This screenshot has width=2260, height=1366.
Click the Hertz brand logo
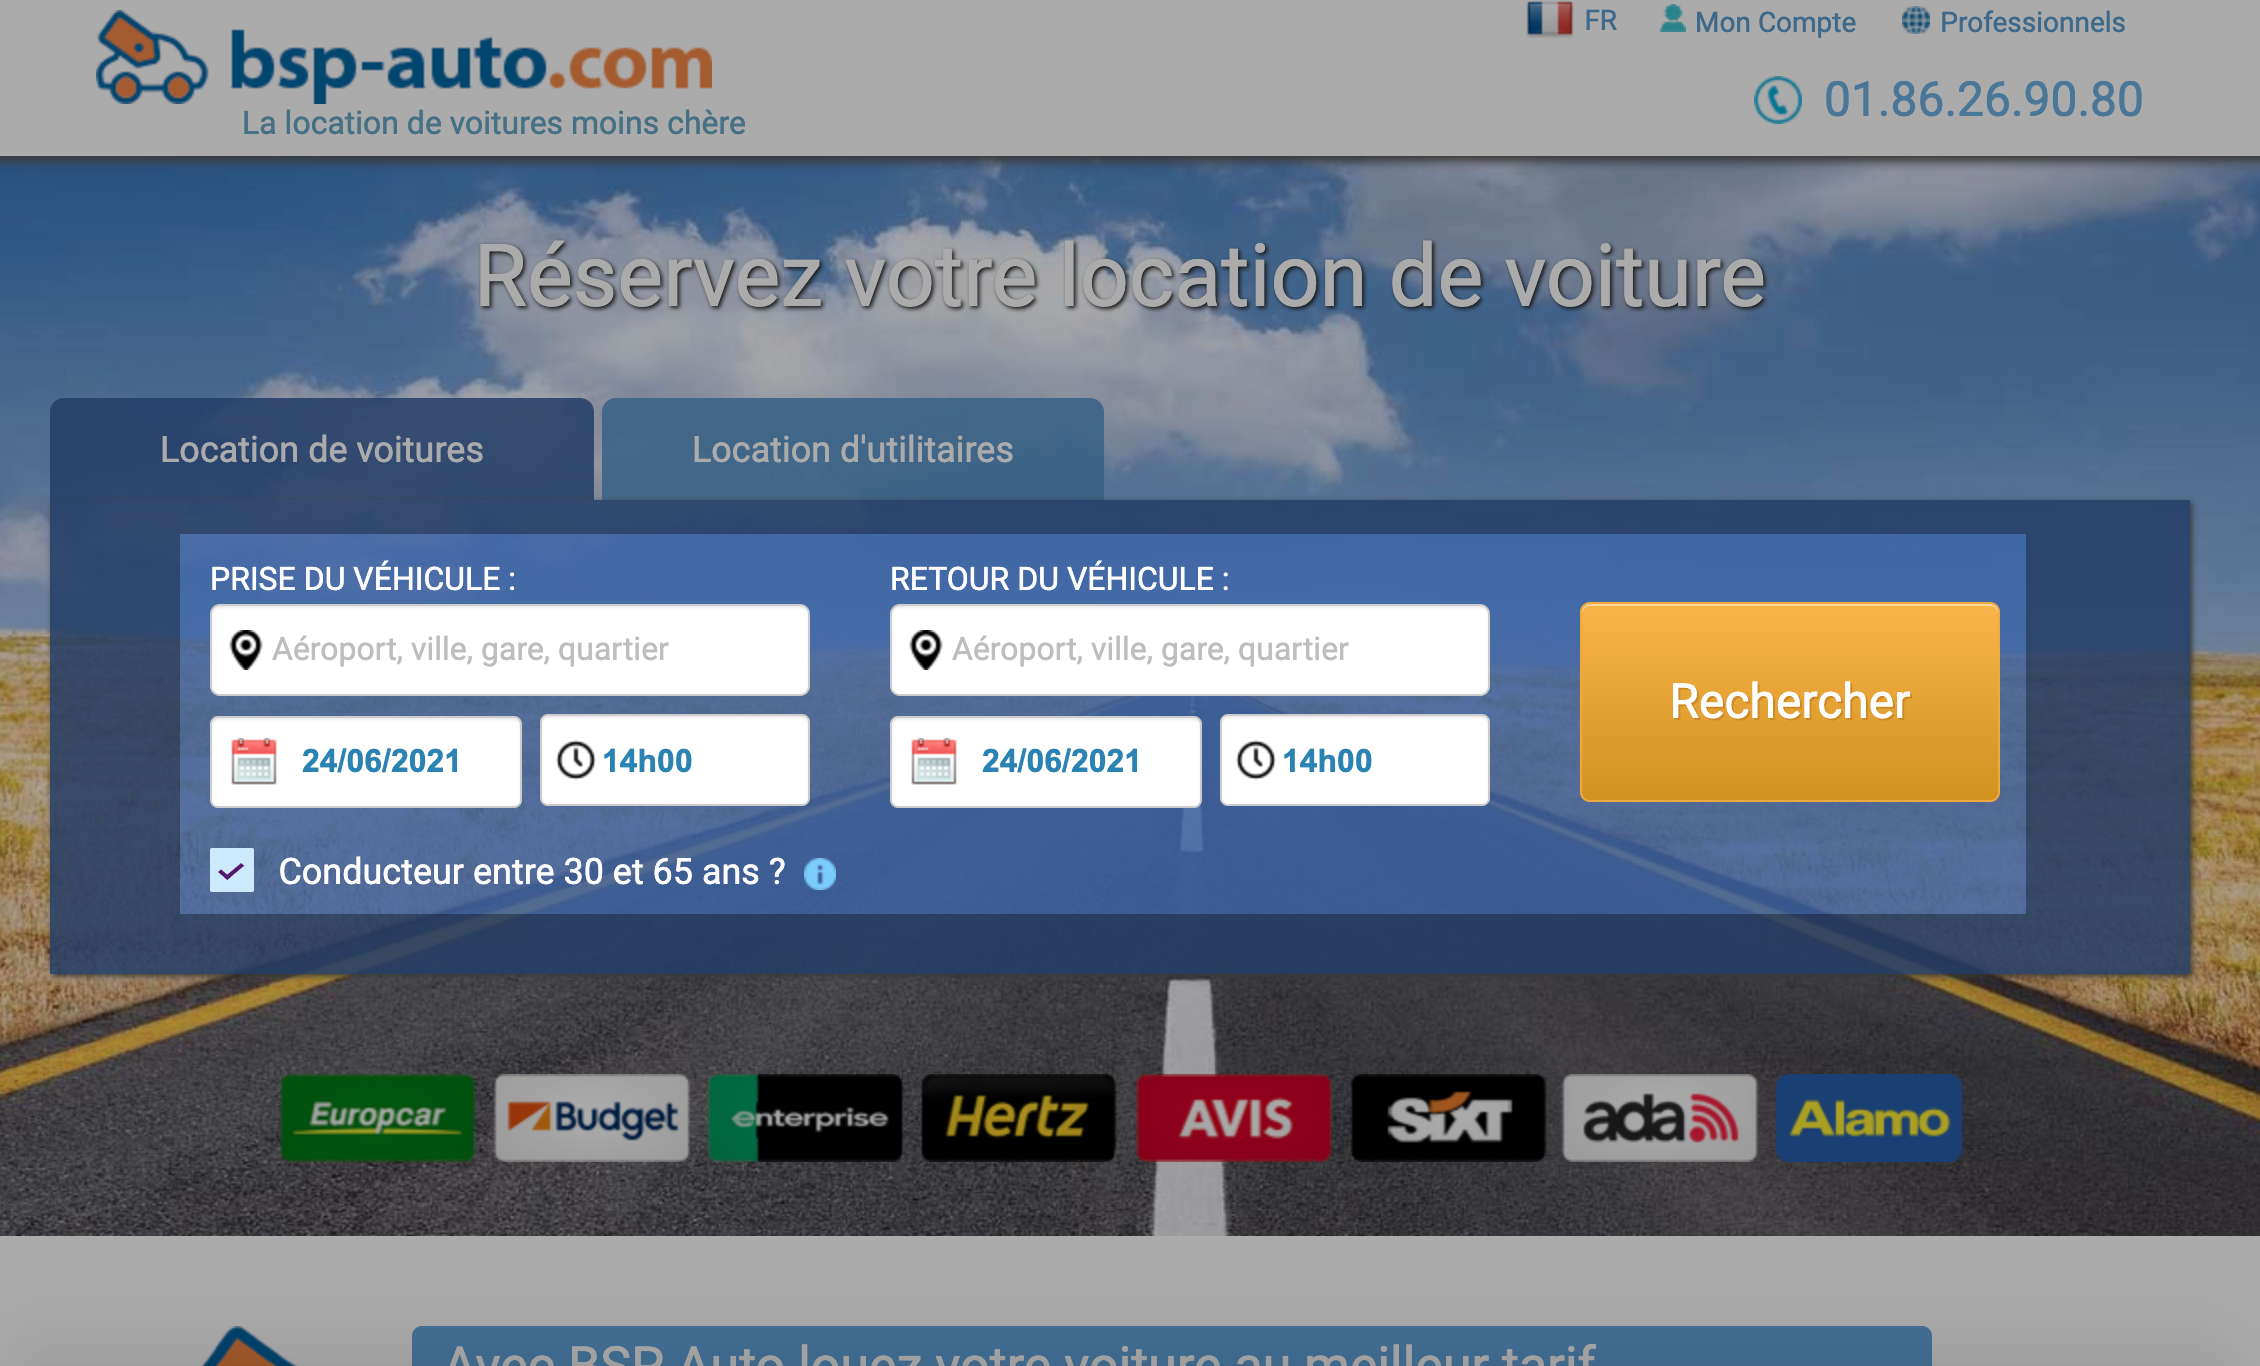point(1018,1118)
